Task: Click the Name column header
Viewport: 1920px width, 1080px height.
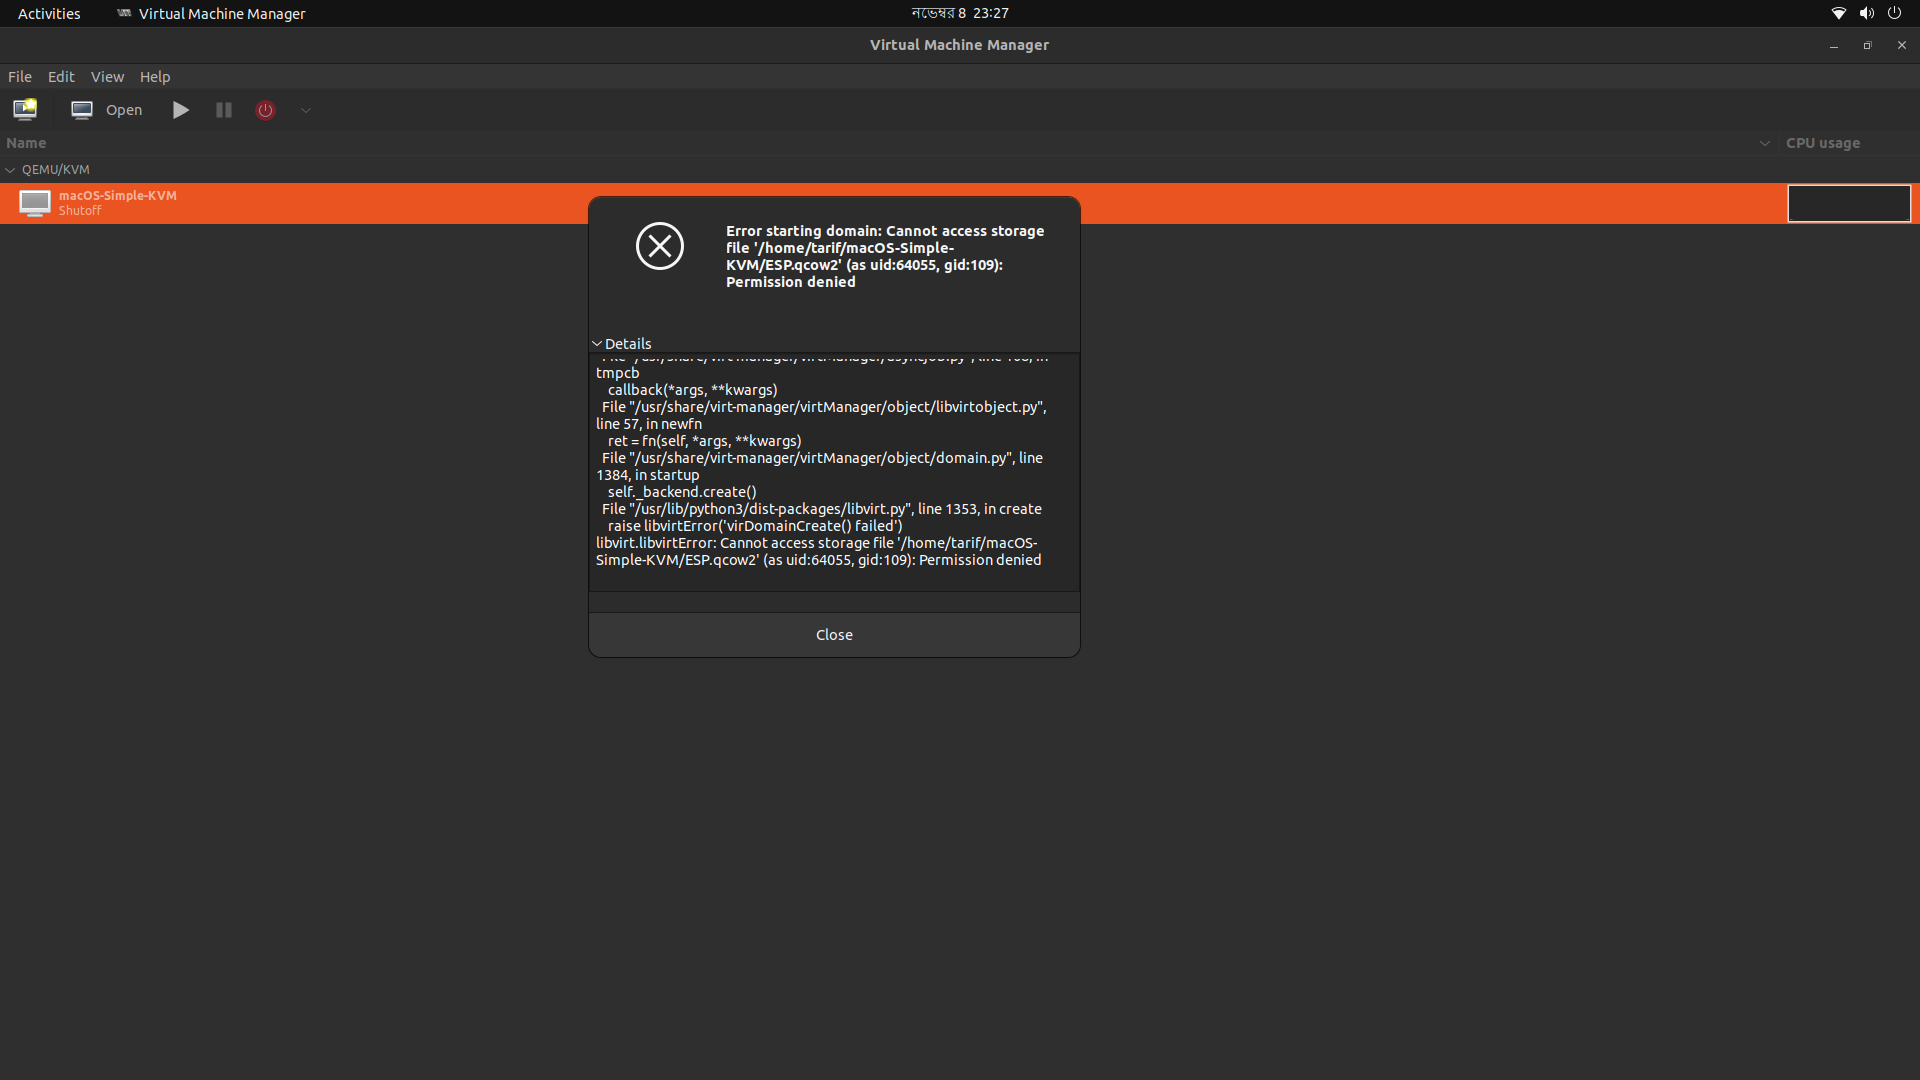Action: (26, 143)
